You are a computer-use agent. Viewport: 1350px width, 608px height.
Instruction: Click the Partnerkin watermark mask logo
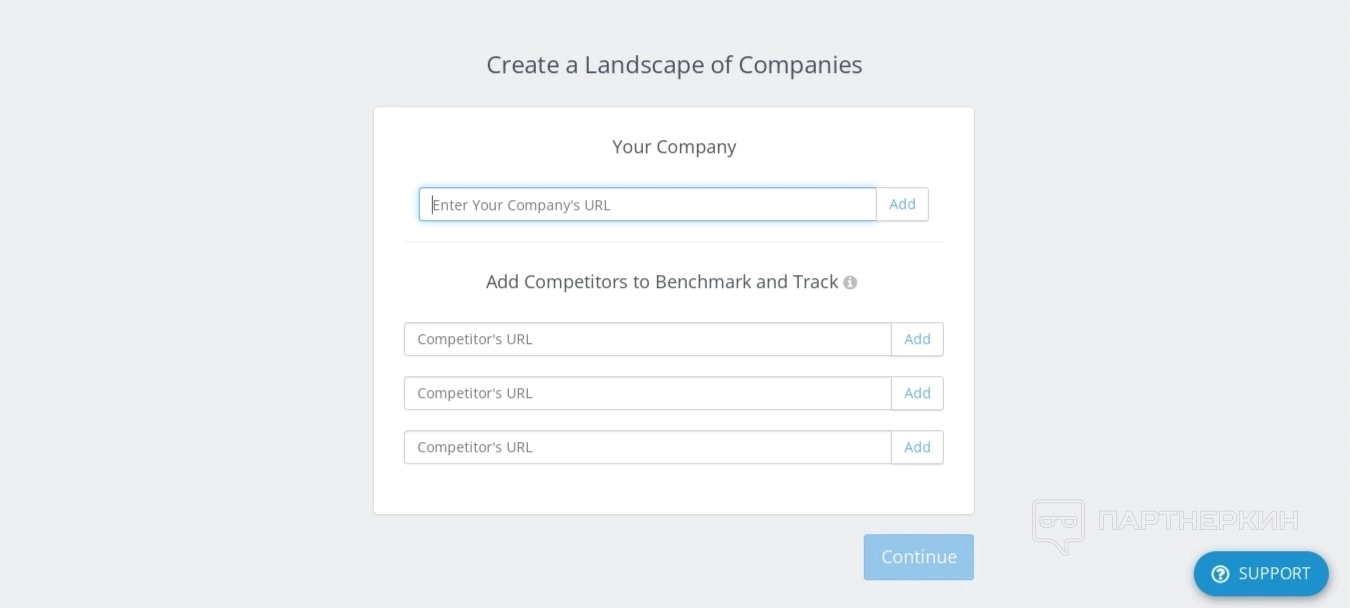[1058, 525]
